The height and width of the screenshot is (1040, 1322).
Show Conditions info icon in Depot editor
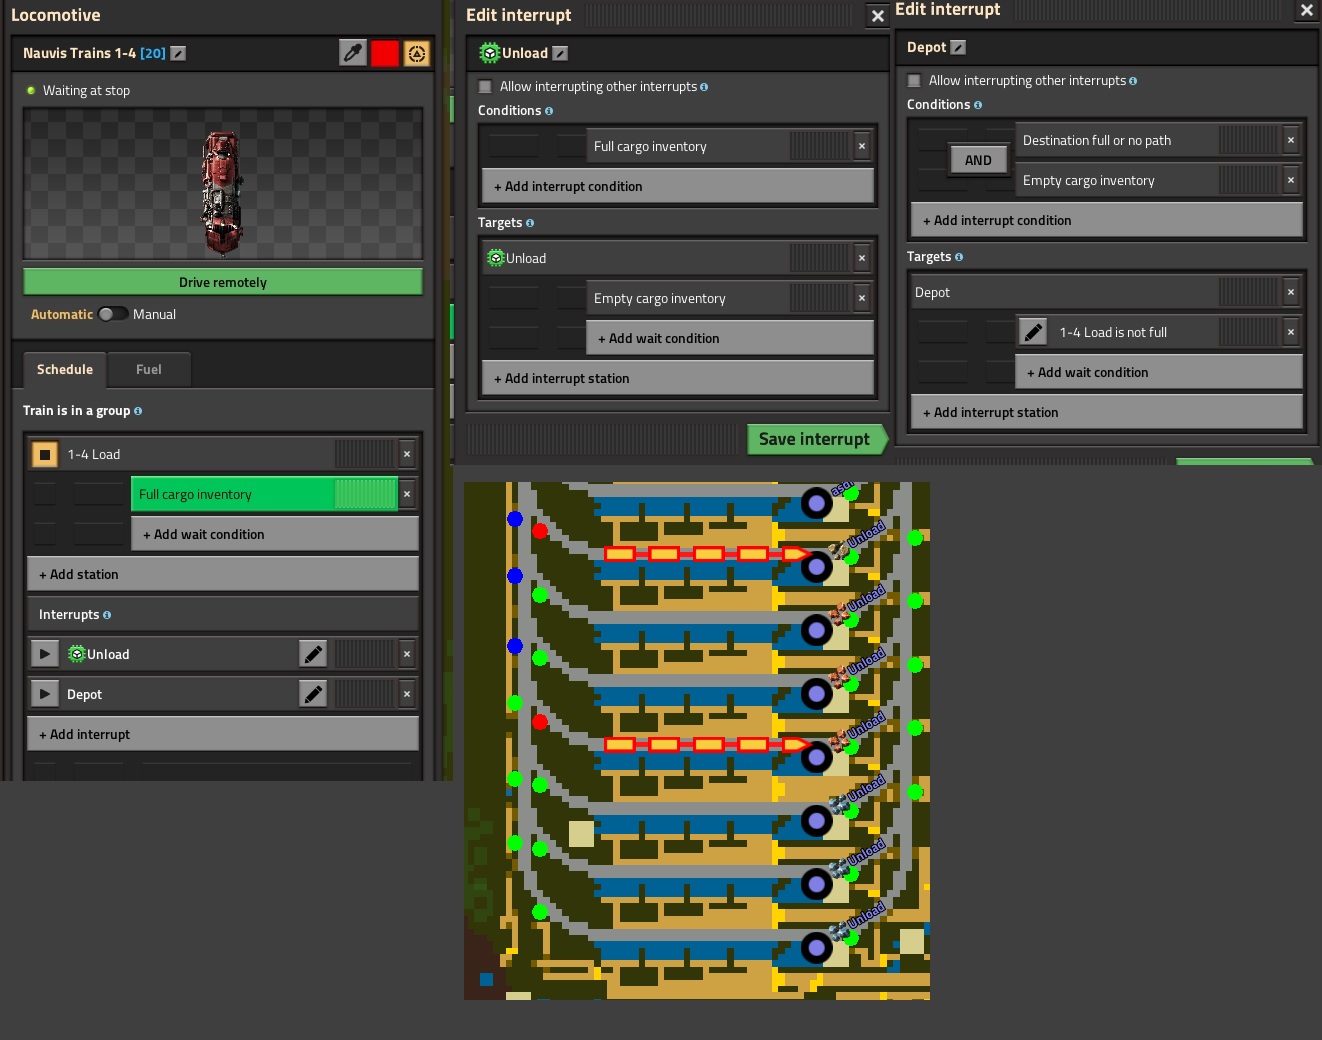point(978,105)
